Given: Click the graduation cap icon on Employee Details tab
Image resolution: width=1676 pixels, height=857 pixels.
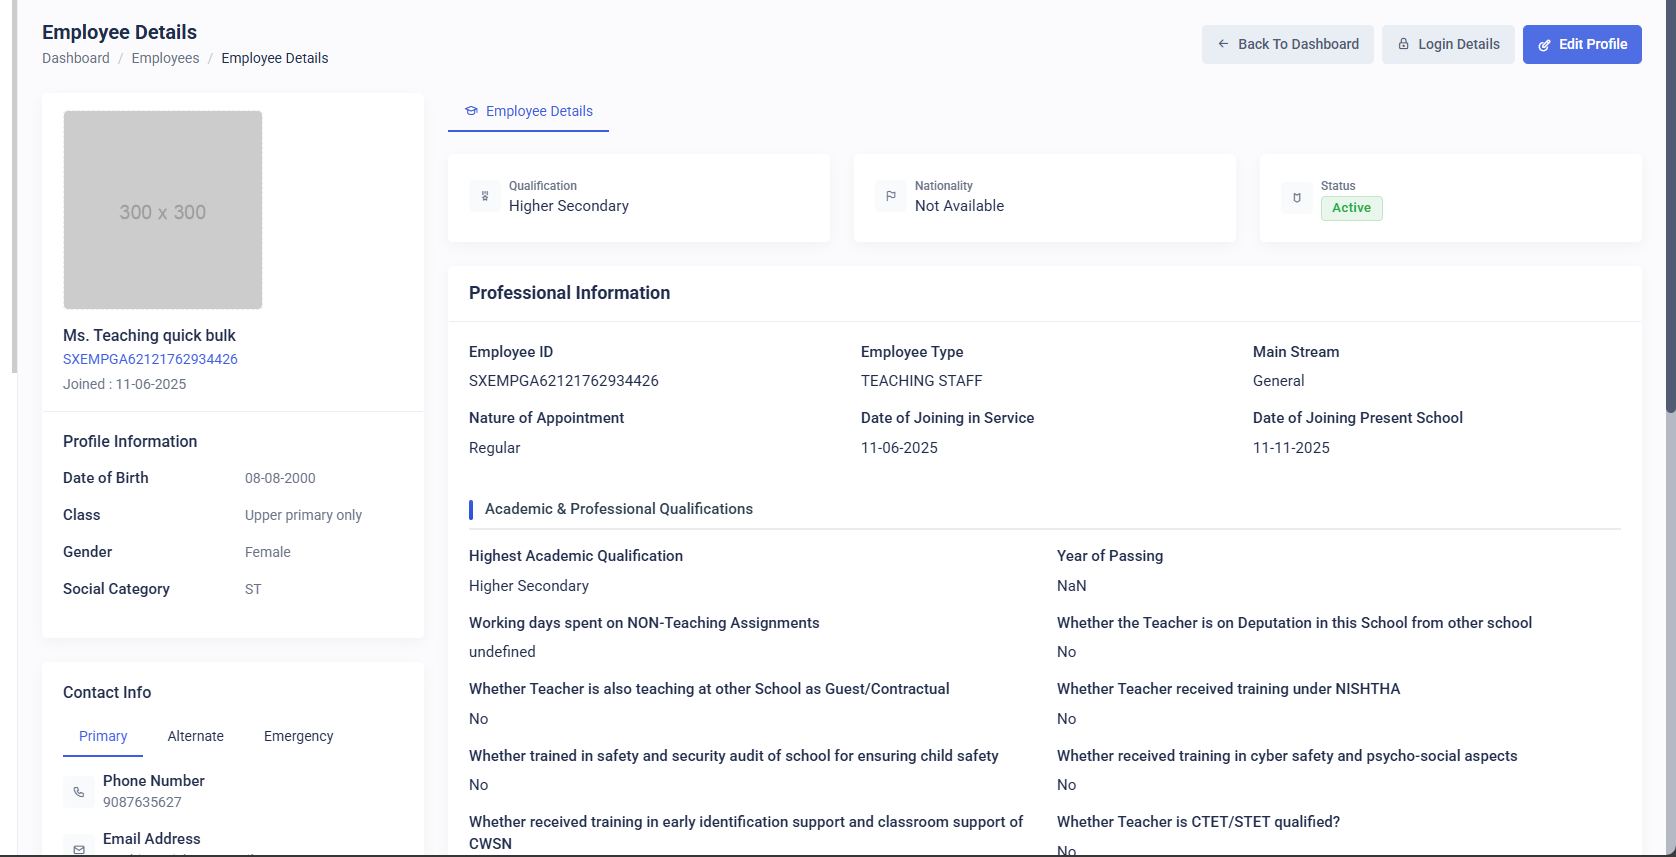Looking at the screenshot, I should tap(471, 111).
